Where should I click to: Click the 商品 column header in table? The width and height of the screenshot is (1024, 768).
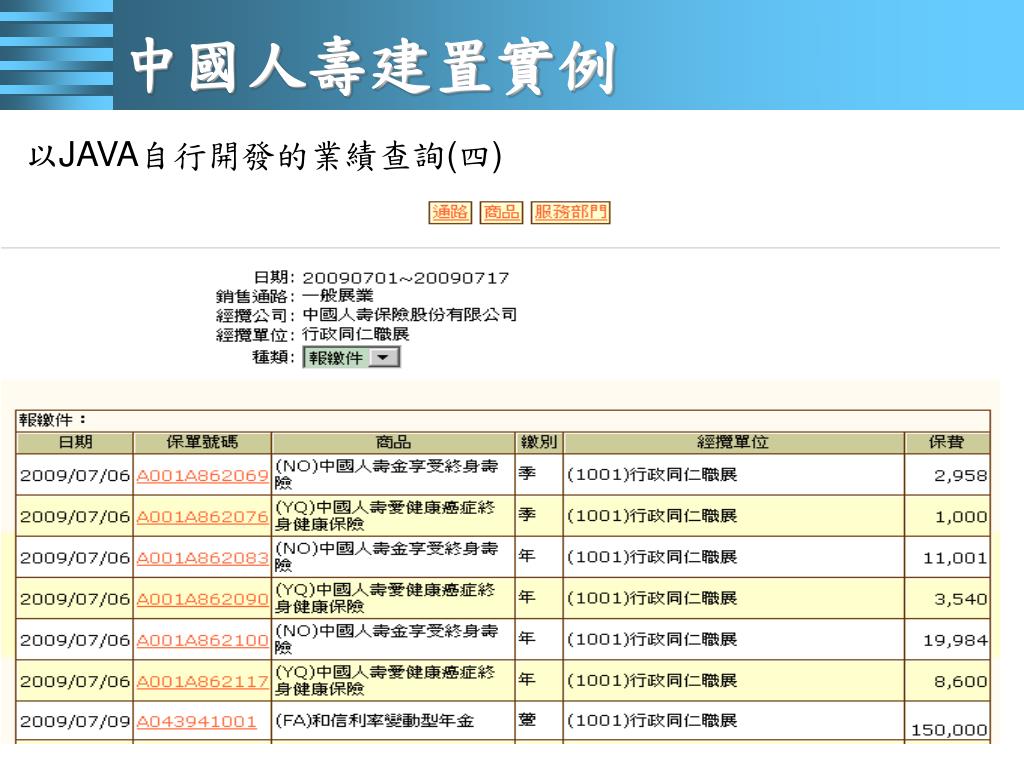[393, 443]
